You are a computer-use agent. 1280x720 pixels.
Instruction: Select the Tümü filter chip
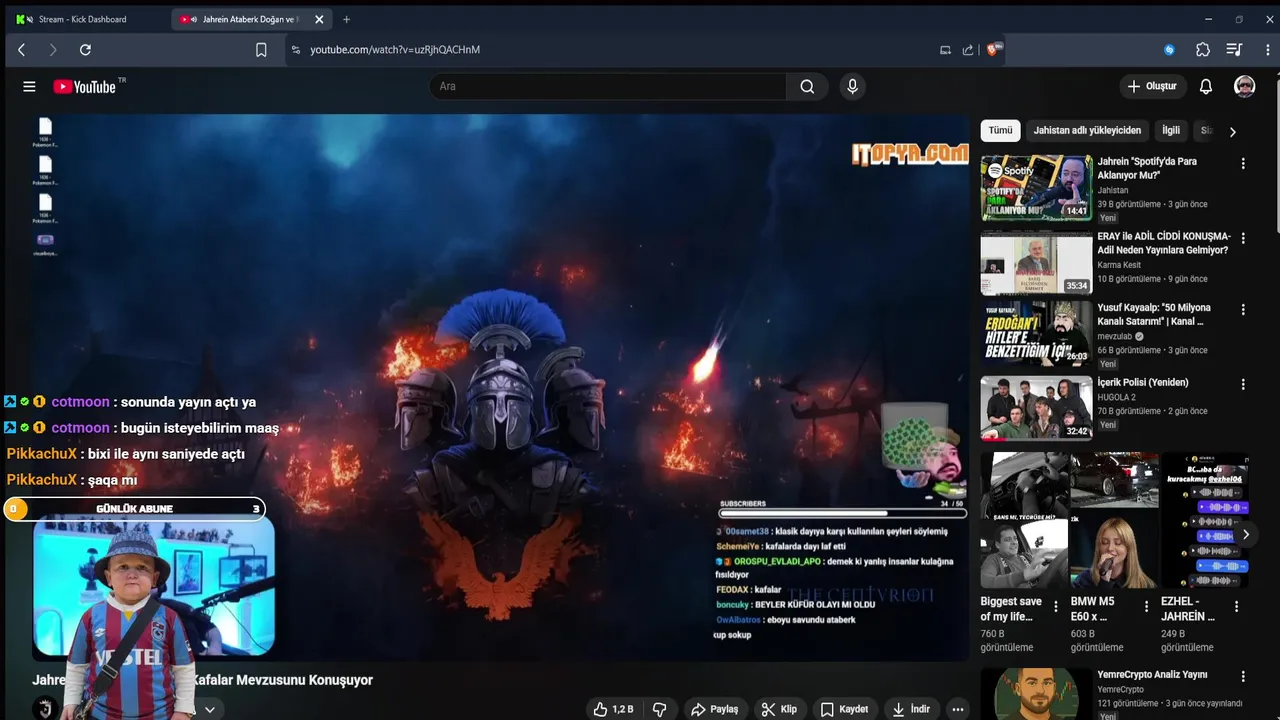point(1001,130)
